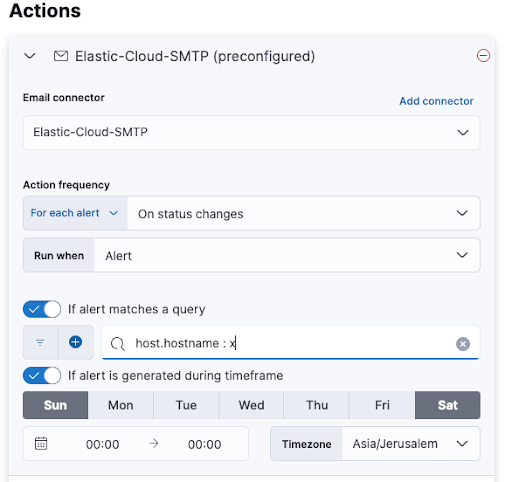The height and width of the screenshot is (482, 512).
Task: Select the Tue day button
Action: [186, 405]
